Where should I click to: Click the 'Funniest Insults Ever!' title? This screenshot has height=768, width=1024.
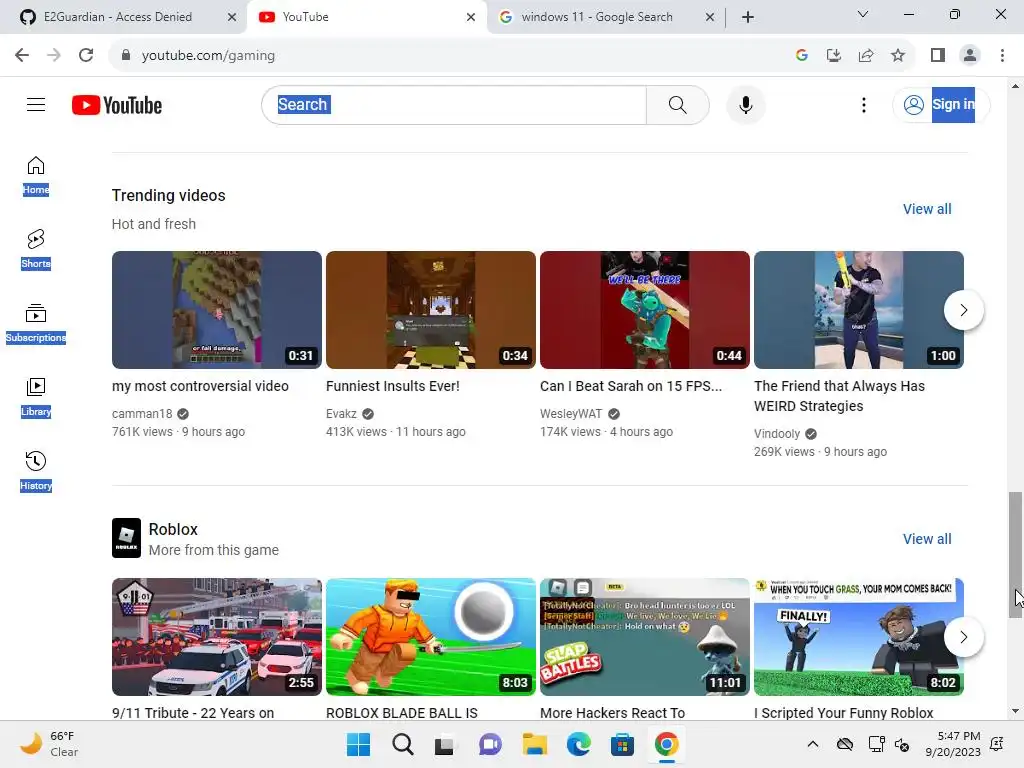point(392,386)
